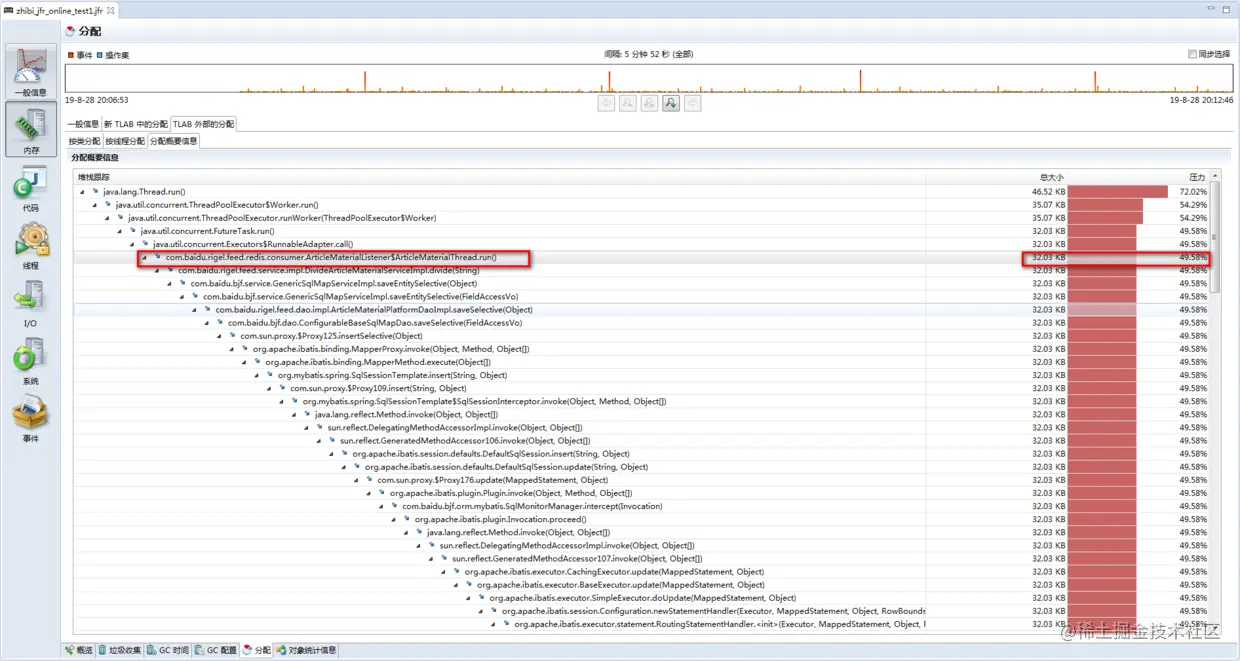Select the TLAB 外部的分配 tab
This screenshot has width=1240, height=661.
coord(204,124)
